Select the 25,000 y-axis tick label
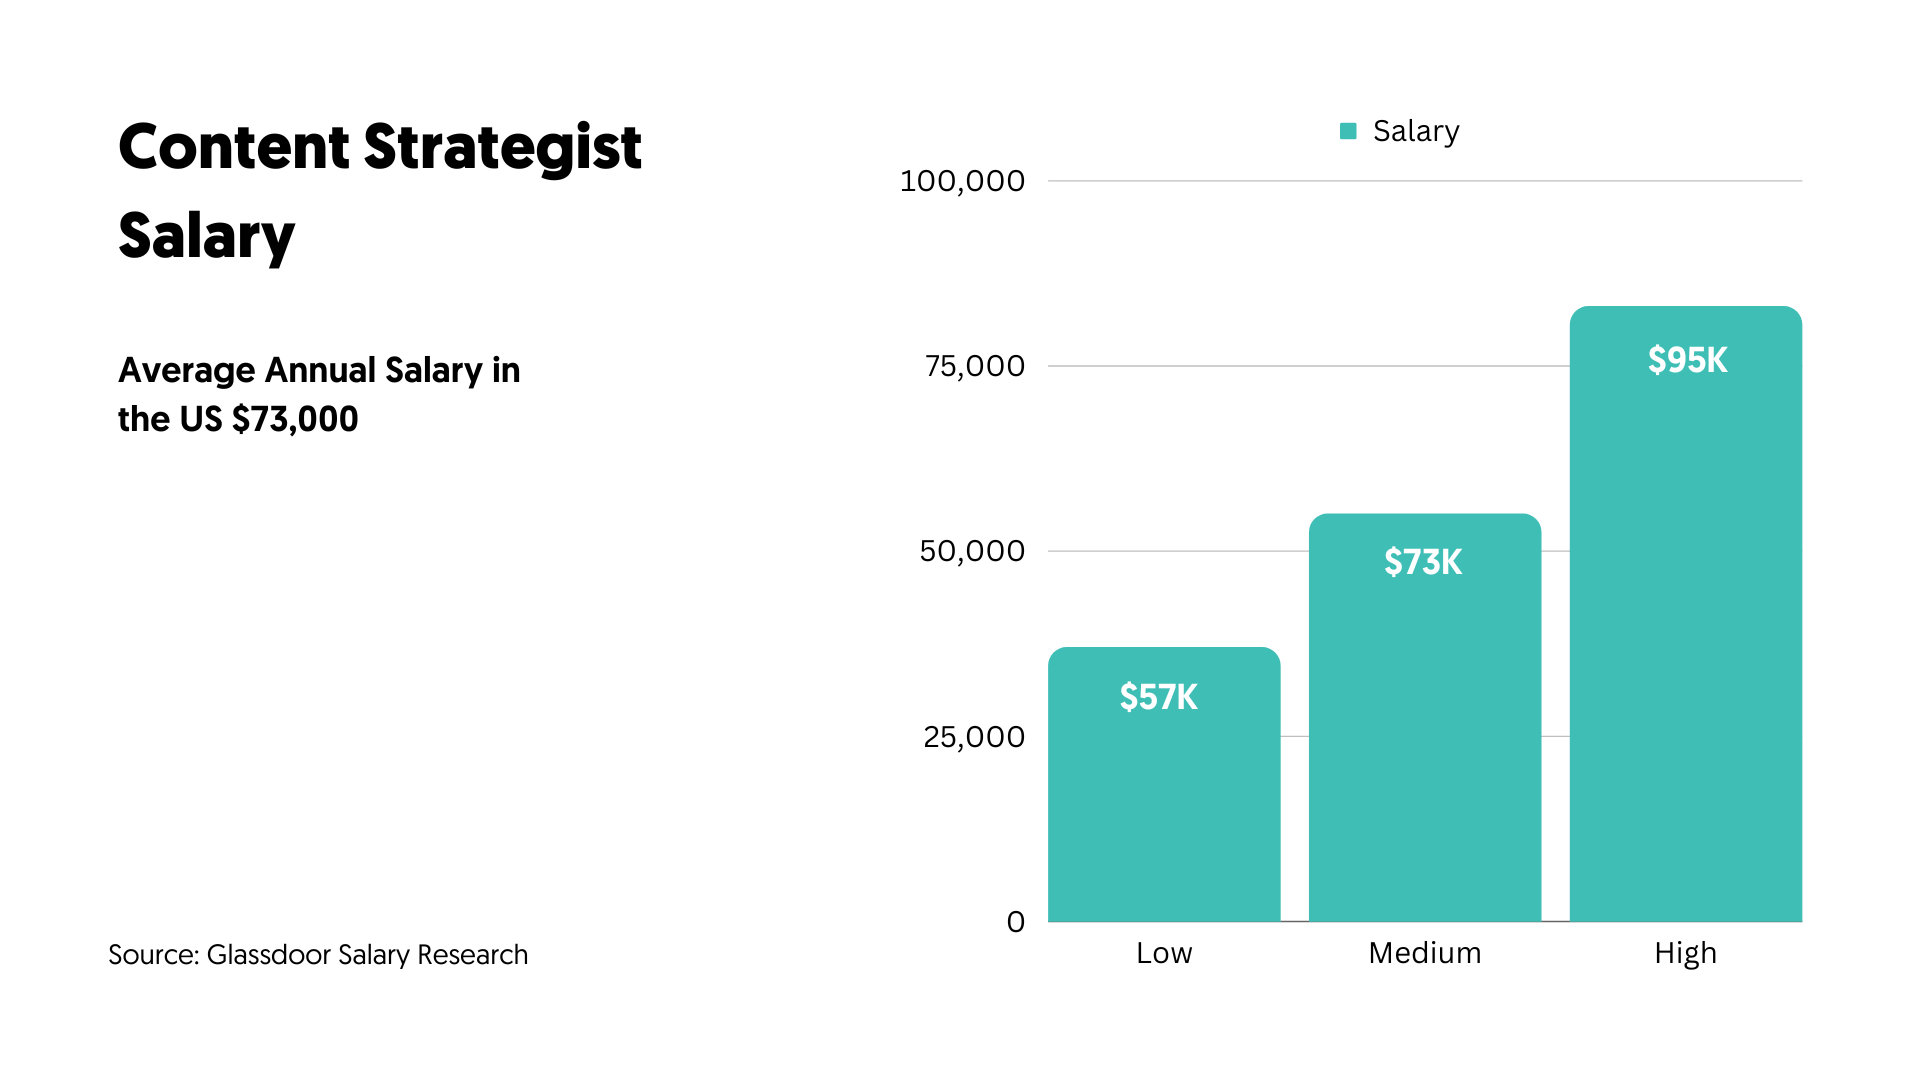 pos(974,737)
